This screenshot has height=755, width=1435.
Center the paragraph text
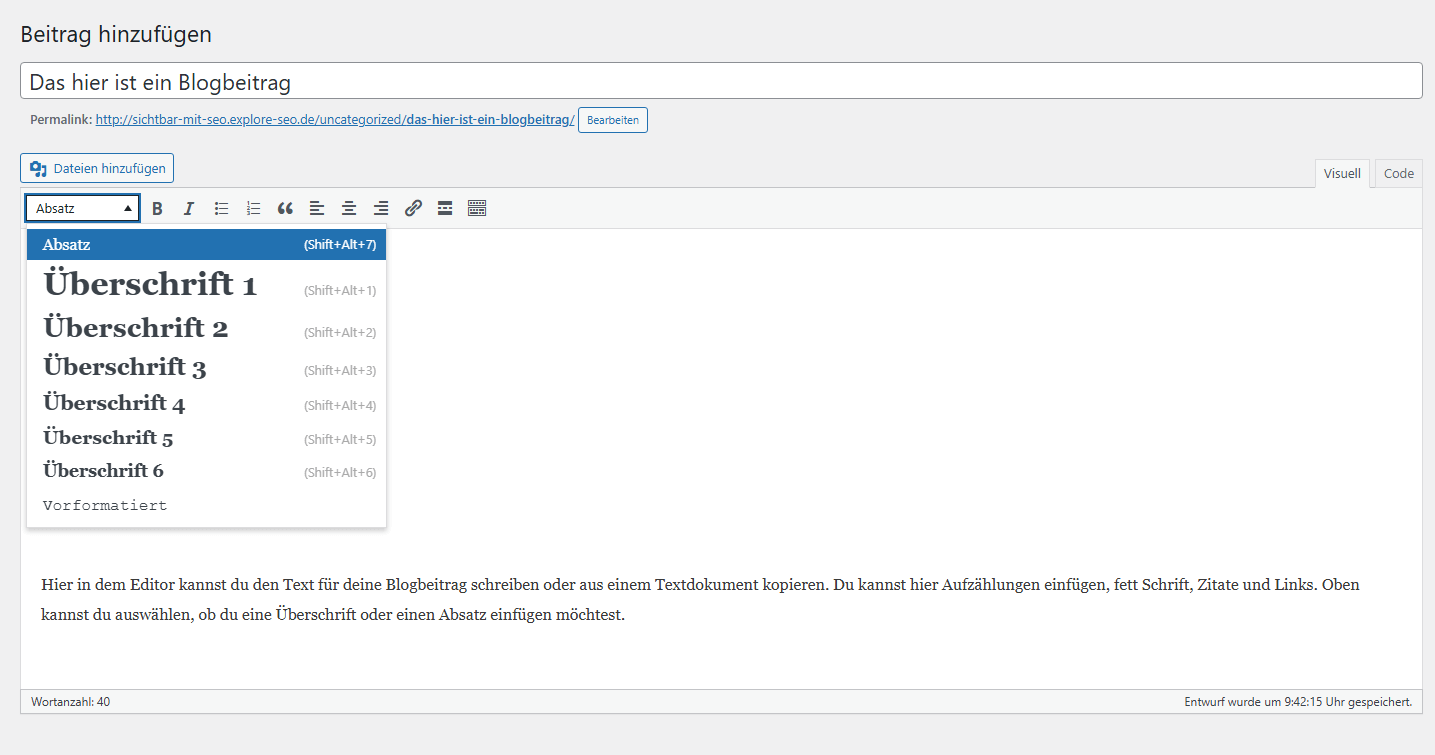pos(349,208)
